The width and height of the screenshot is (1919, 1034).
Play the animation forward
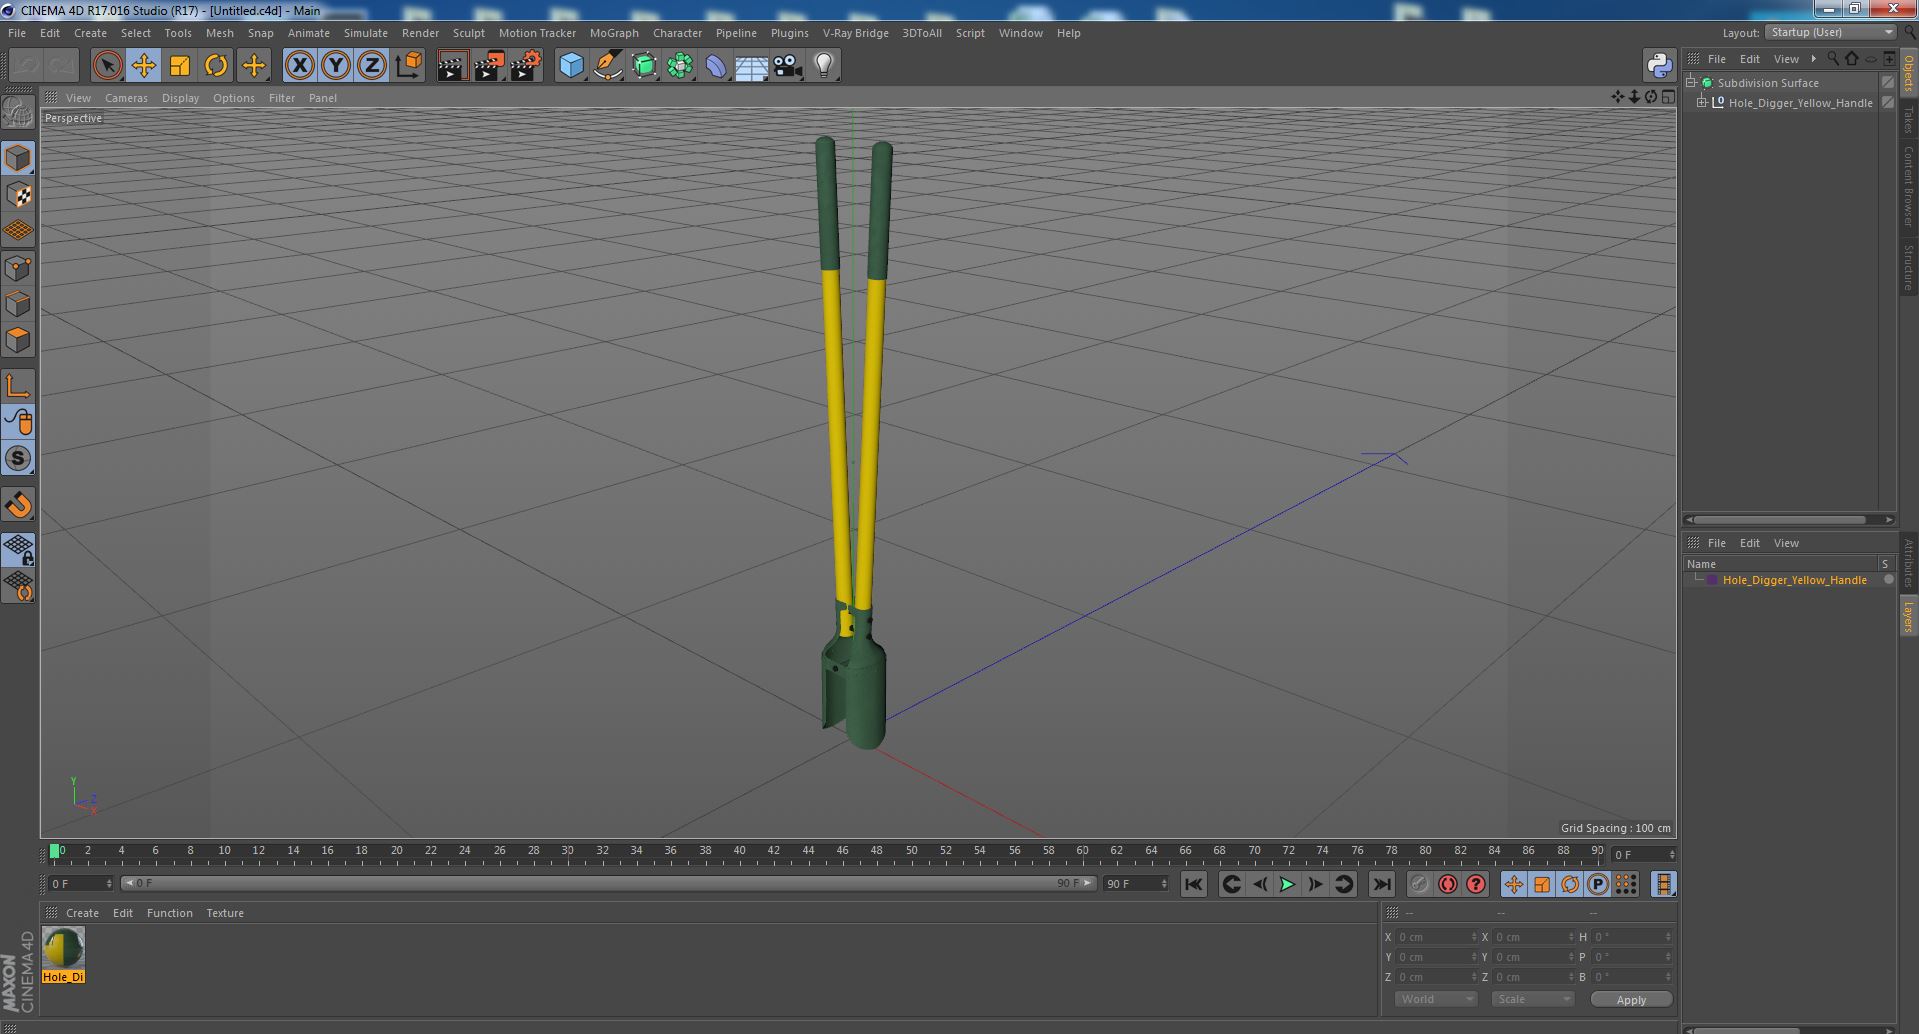click(x=1288, y=884)
